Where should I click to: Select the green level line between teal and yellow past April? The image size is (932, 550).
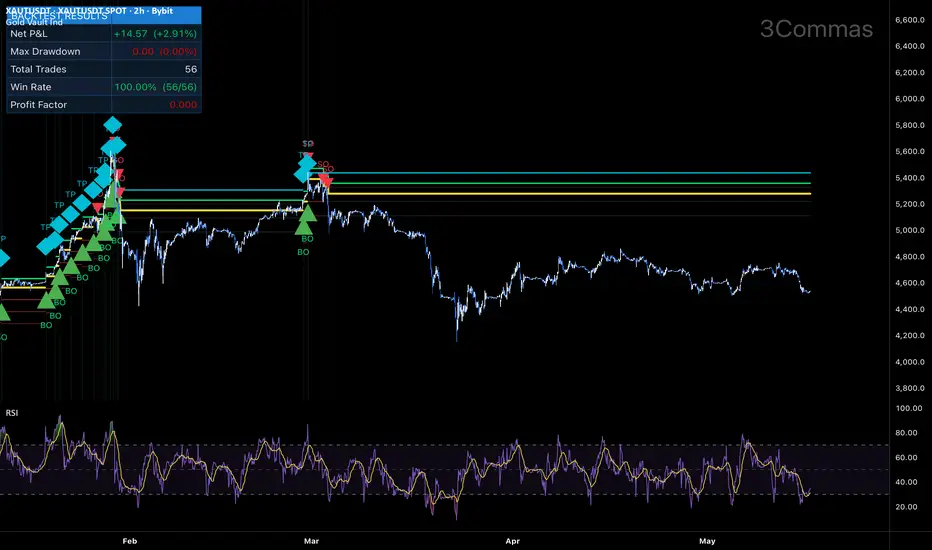[x=568, y=183]
